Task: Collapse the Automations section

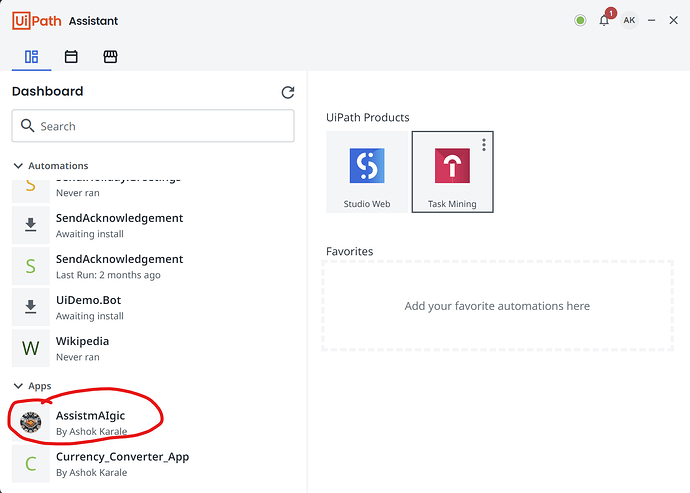Action: pyautogui.click(x=18, y=166)
